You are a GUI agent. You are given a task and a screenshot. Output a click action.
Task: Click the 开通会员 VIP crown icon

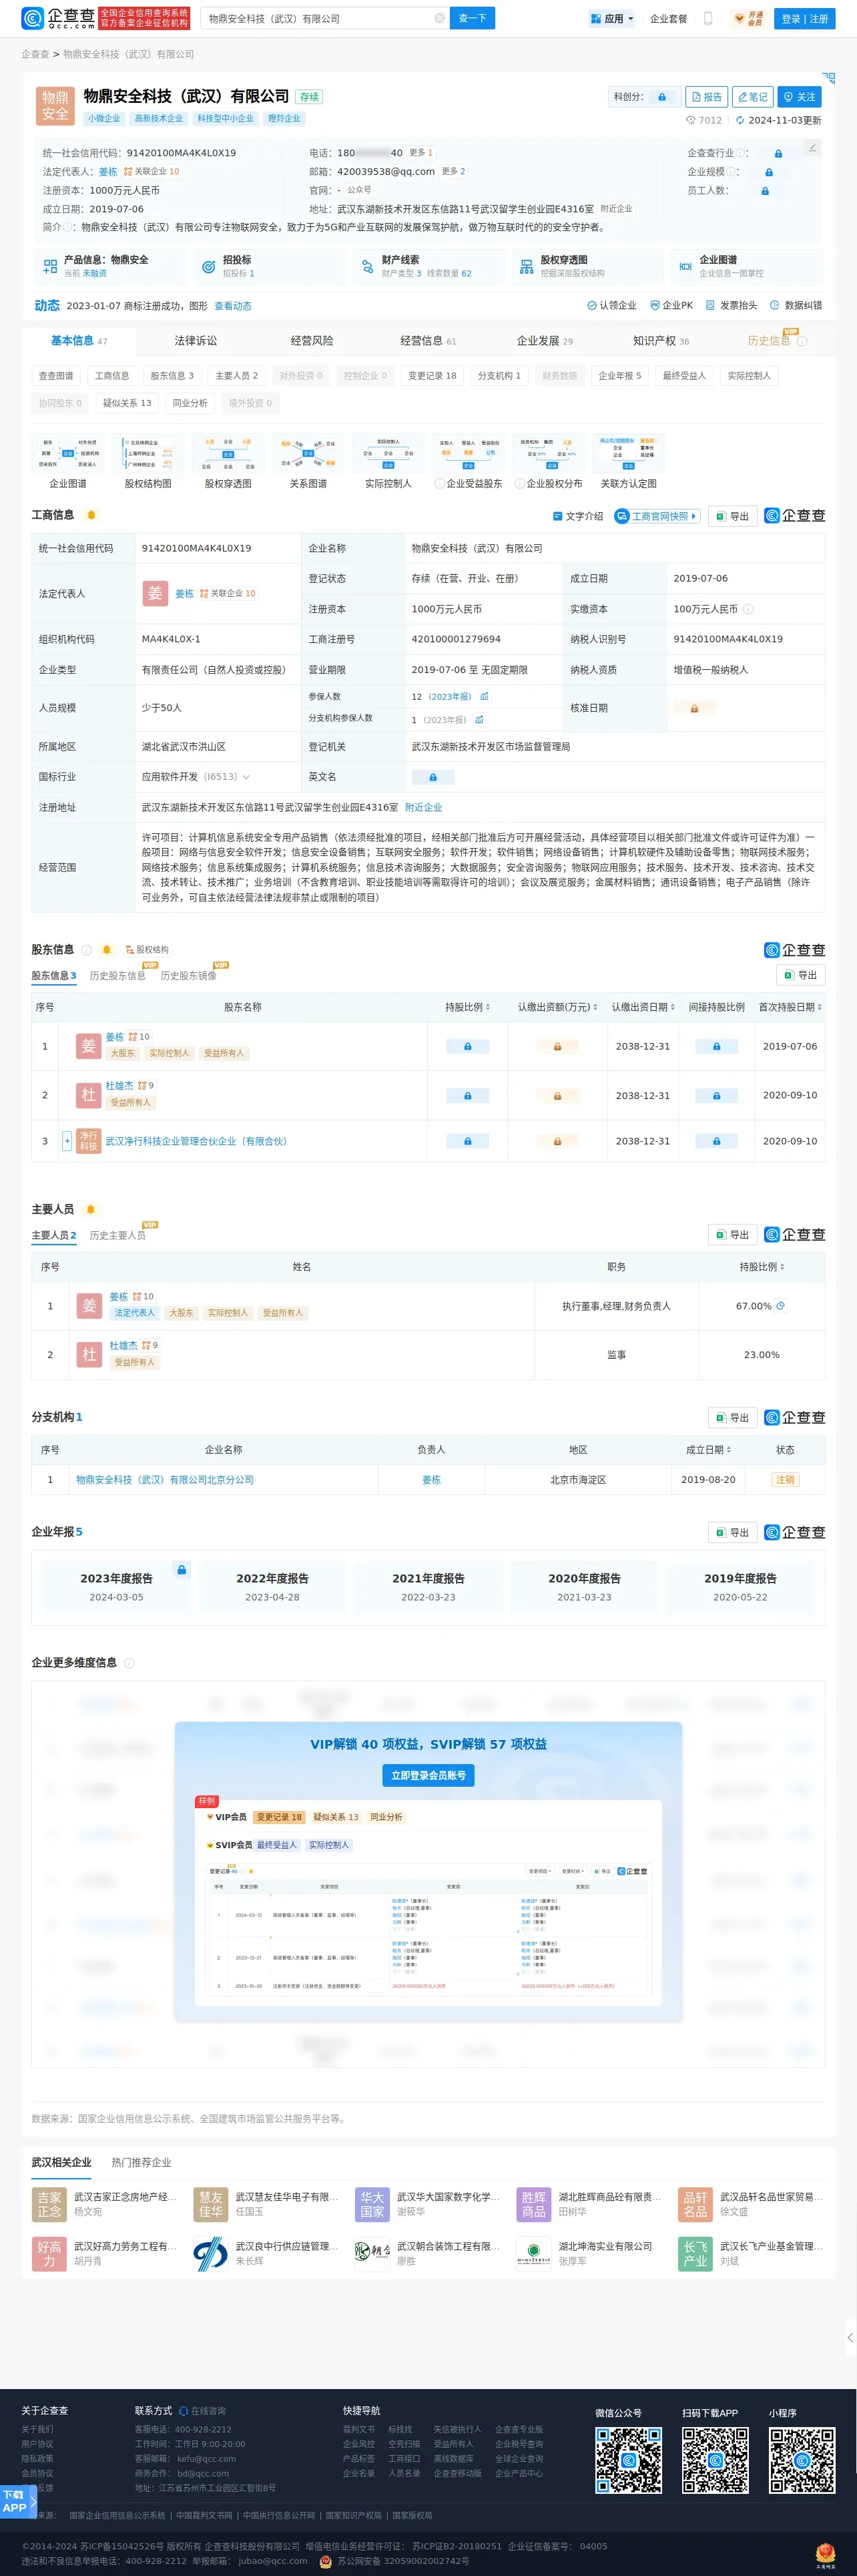(x=748, y=18)
